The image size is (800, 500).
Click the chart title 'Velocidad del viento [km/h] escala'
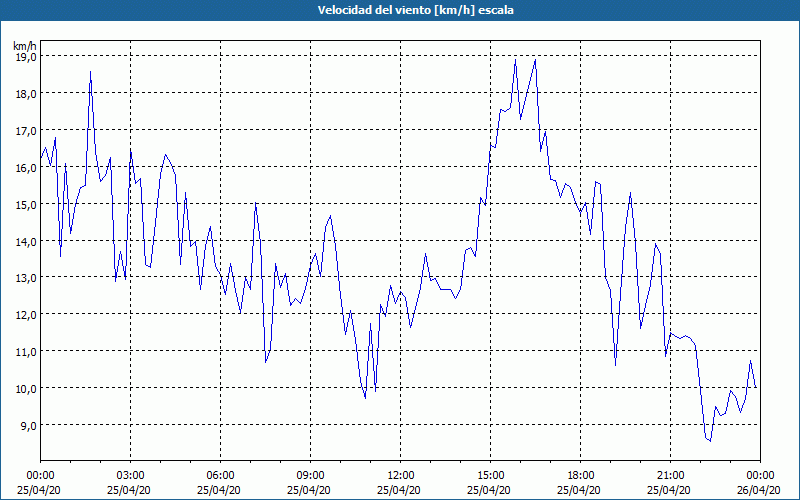415,10
